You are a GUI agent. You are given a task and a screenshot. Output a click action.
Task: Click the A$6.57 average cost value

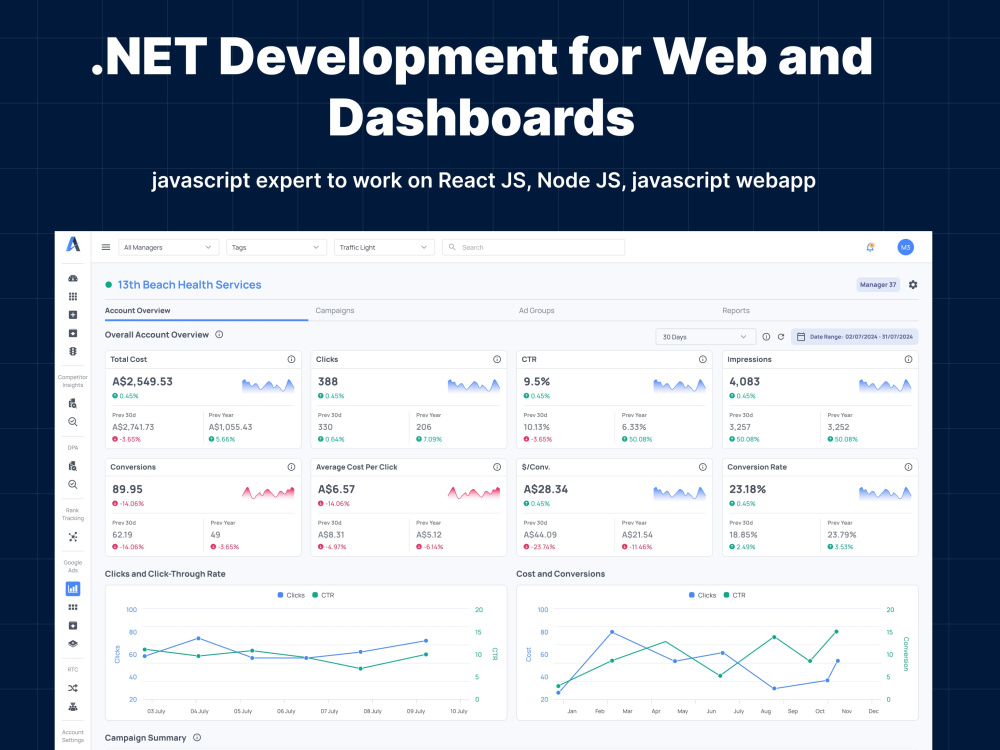[336, 489]
